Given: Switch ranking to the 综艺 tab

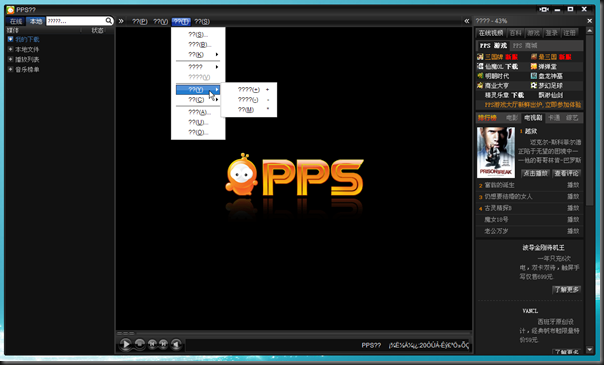Looking at the screenshot, I should click(572, 118).
